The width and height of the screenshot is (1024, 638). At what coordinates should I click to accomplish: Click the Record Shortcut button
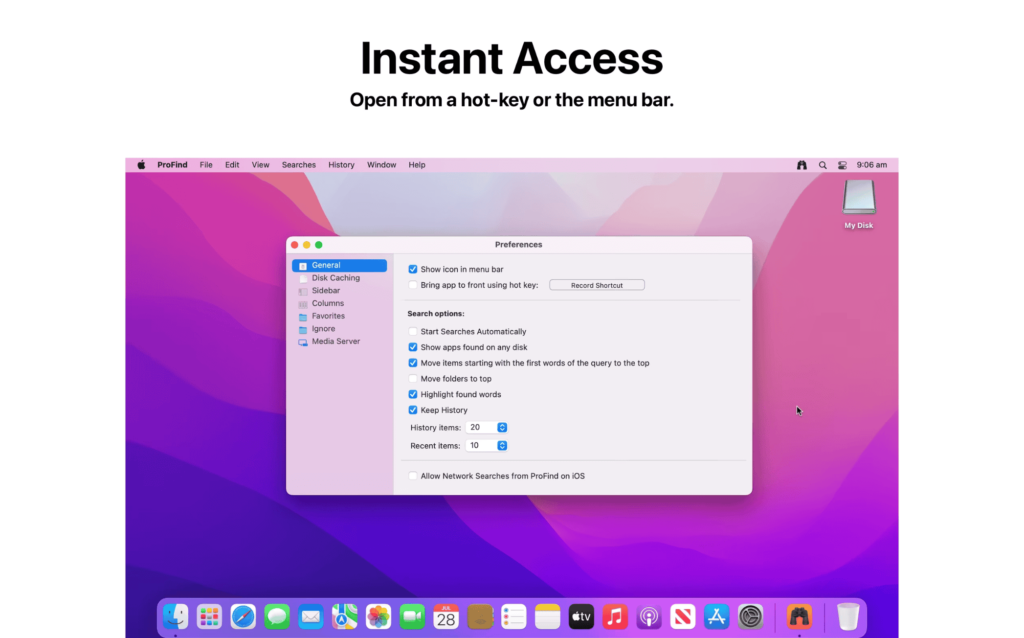[597, 284]
